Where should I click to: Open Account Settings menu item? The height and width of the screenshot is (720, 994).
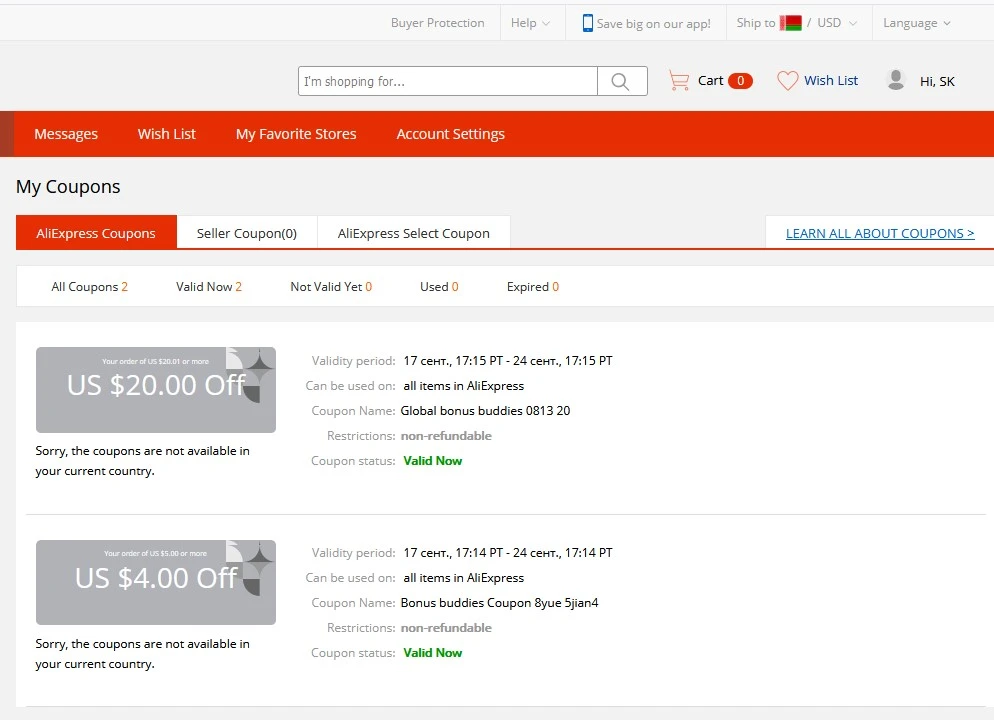coord(451,134)
